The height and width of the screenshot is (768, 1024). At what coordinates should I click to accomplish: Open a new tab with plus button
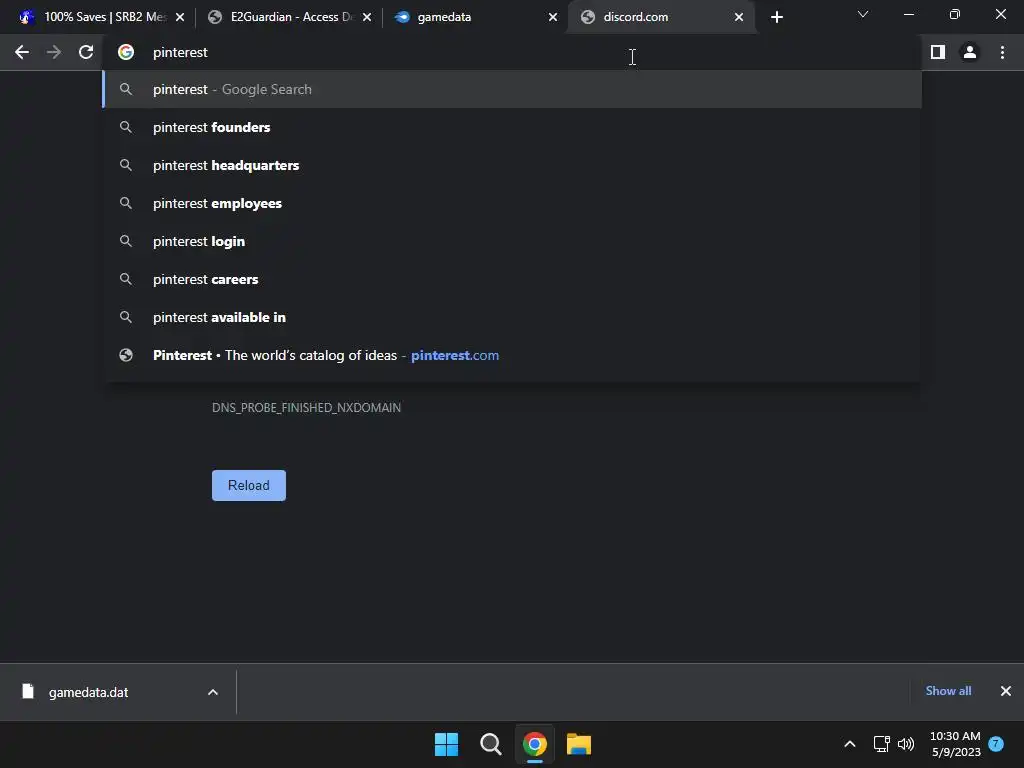pyautogui.click(x=776, y=17)
